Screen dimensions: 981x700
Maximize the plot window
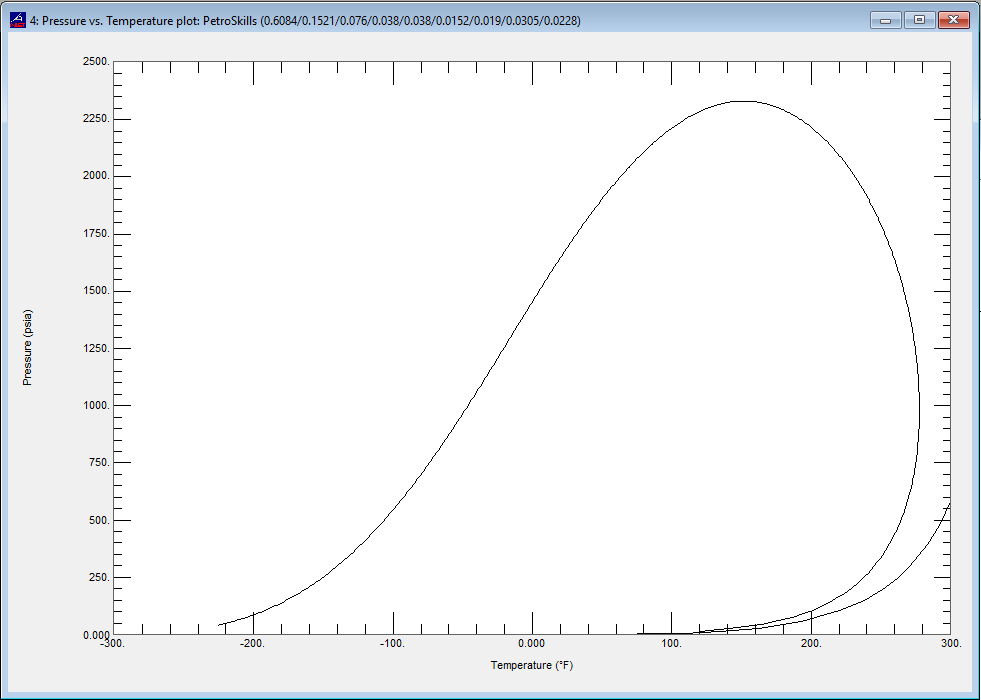pos(918,19)
